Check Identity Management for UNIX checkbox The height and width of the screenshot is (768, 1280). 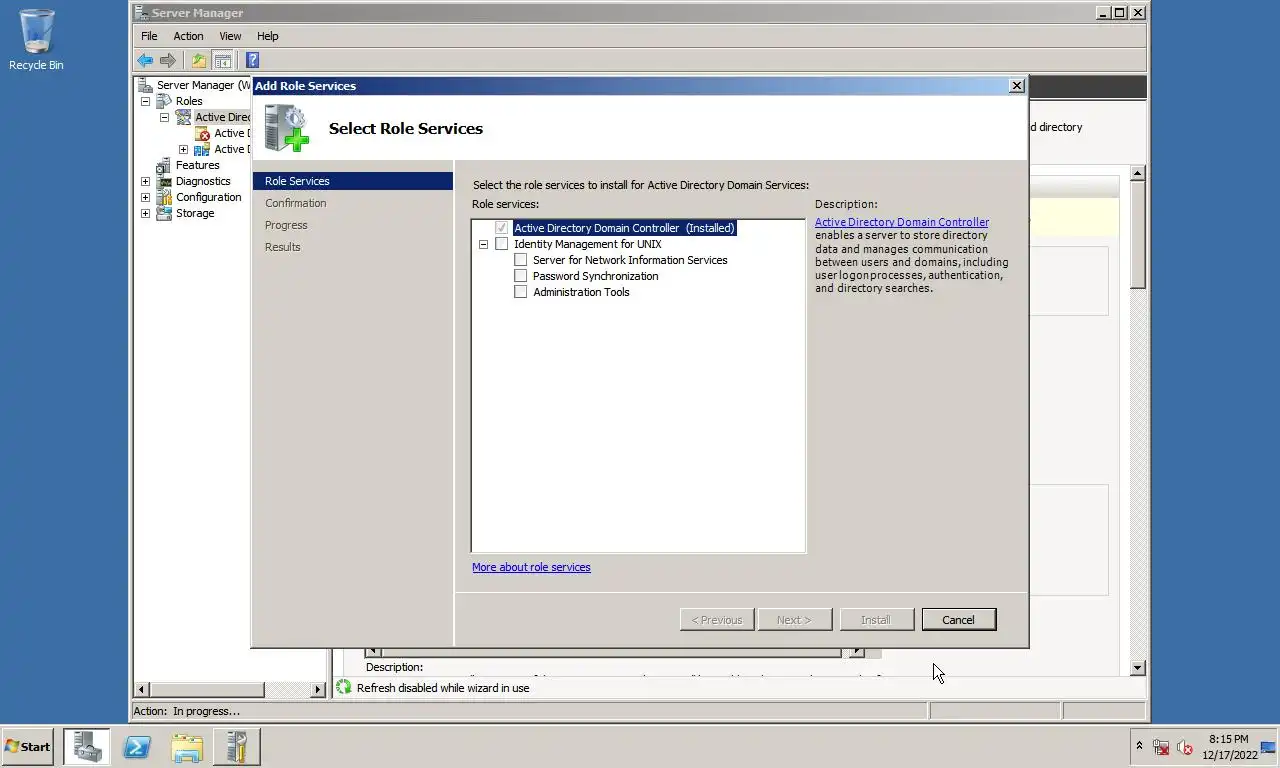502,244
